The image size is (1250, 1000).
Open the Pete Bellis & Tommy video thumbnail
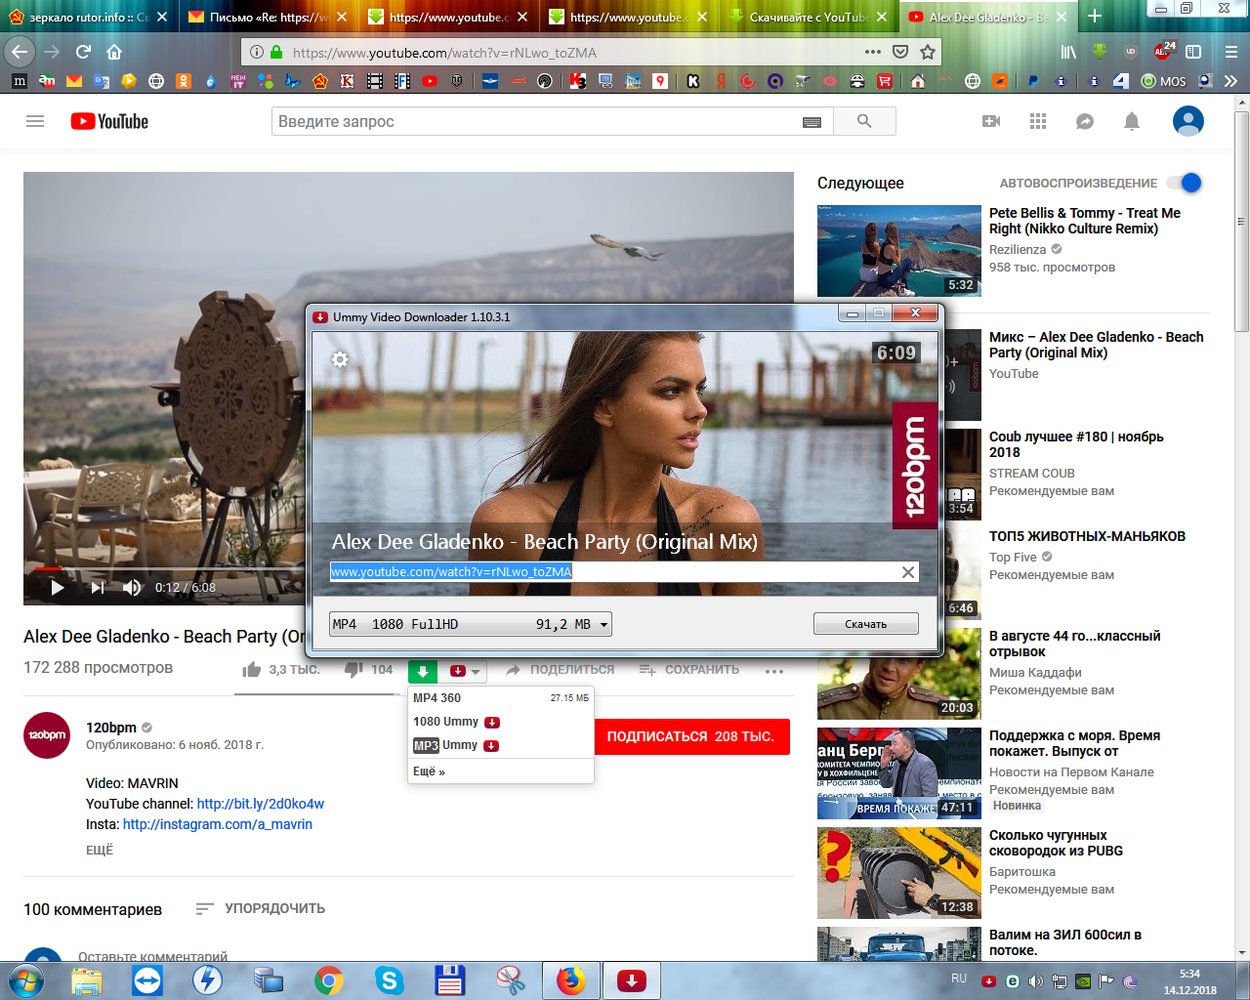coord(899,251)
